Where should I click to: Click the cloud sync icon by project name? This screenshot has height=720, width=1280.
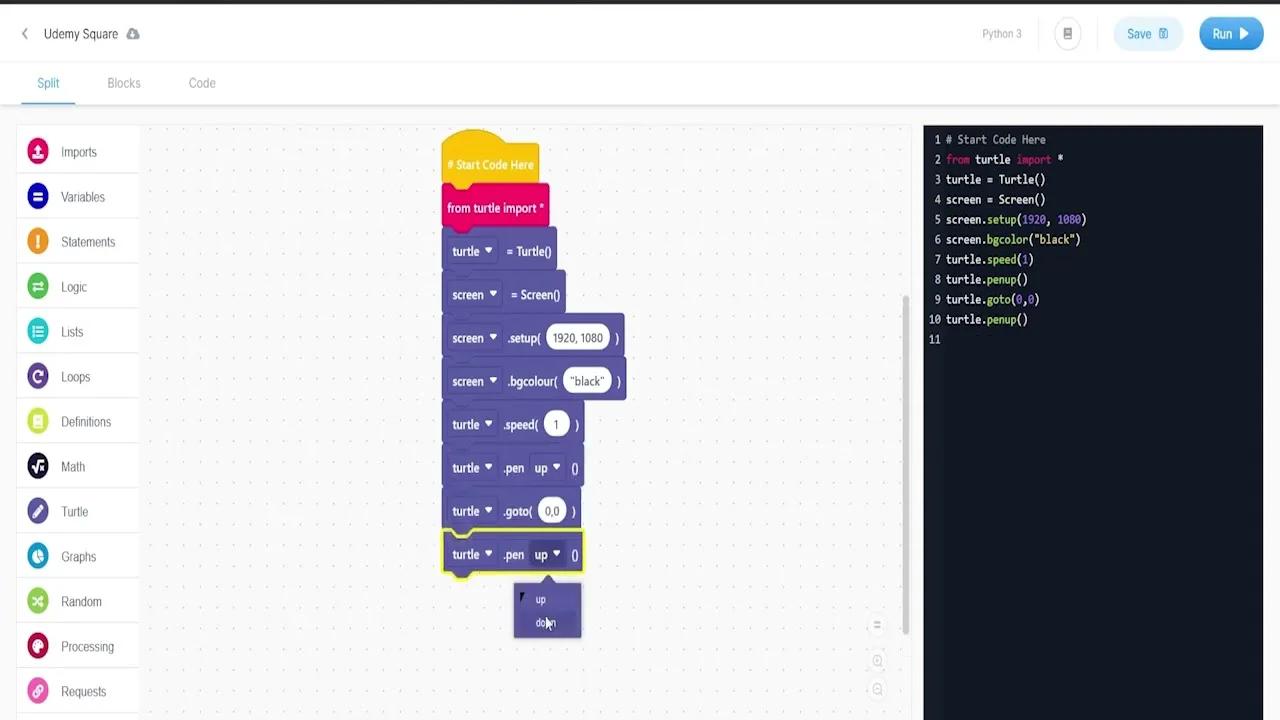[x=133, y=34]
